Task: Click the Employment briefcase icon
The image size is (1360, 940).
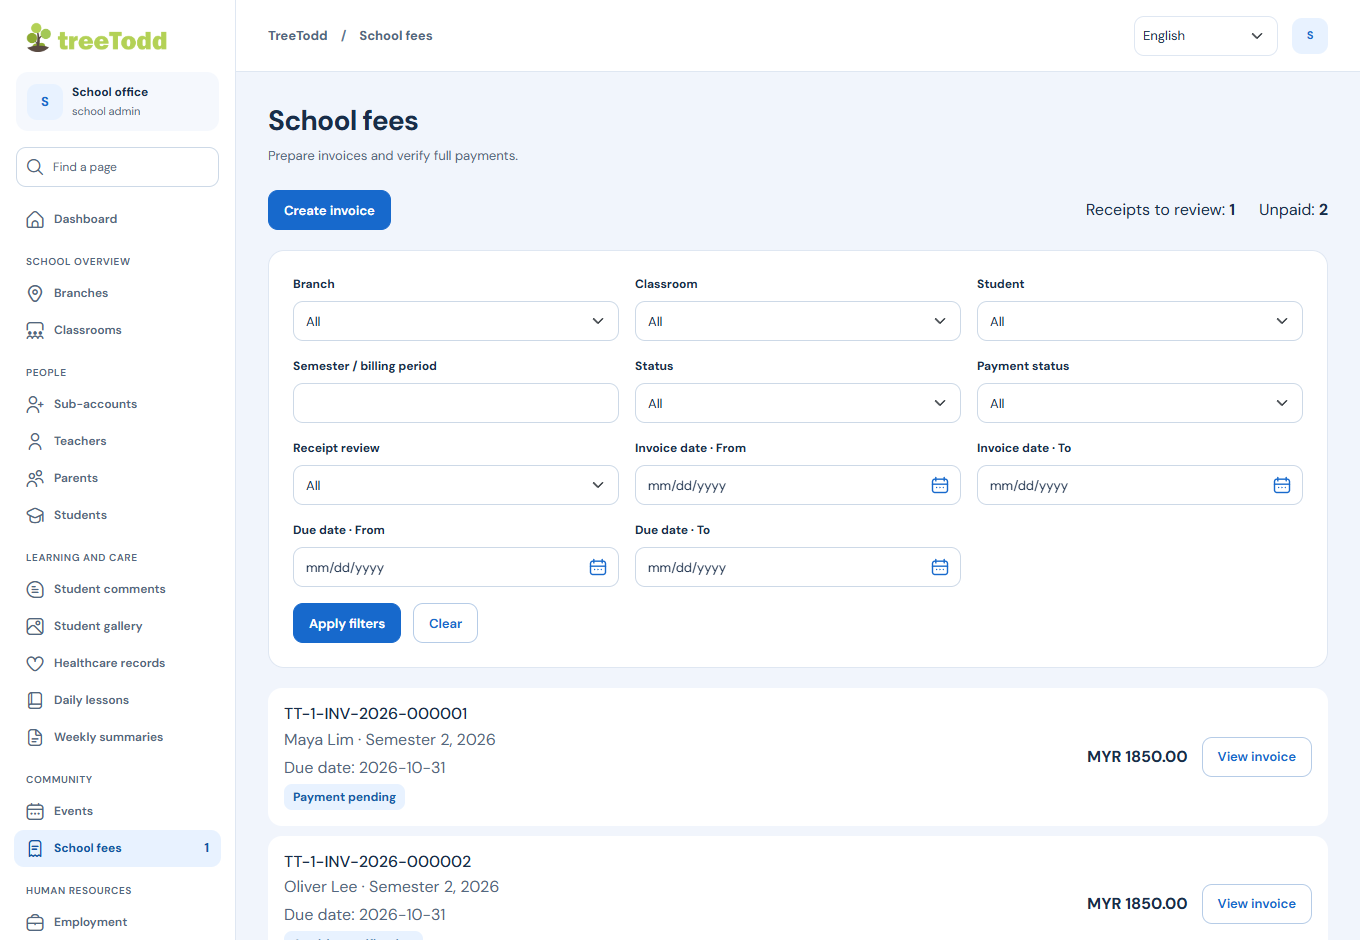Action: click(x=35, y=922)
